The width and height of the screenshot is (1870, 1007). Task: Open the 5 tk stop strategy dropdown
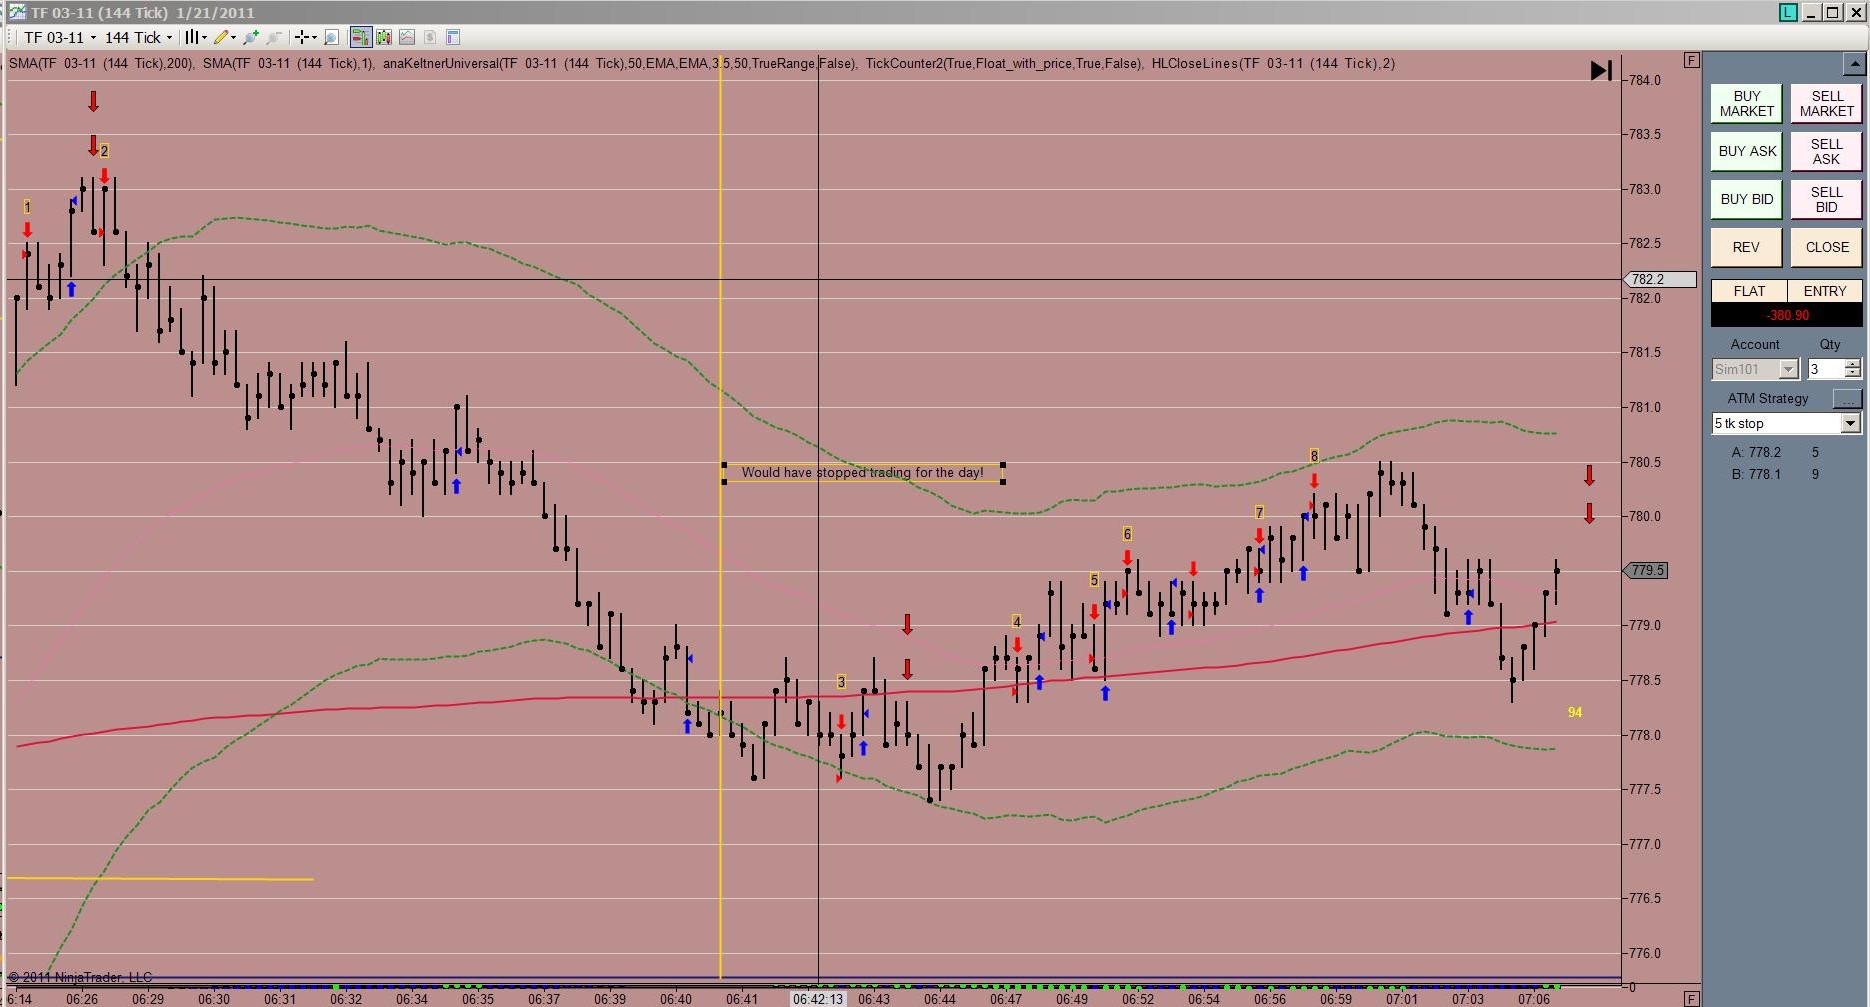coord(1786,423)
